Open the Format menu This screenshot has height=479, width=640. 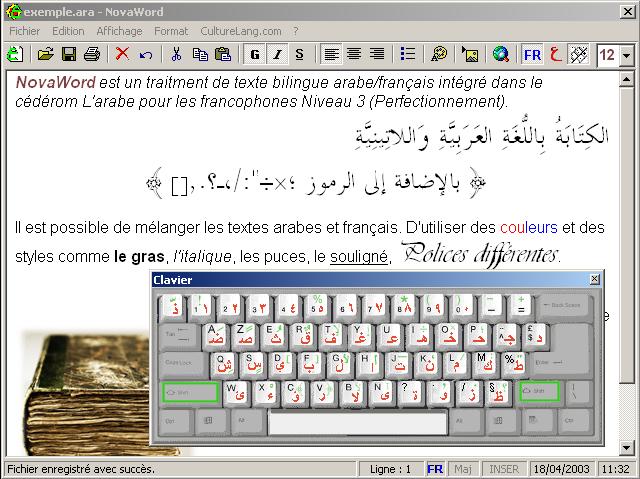(x=170, y=31)
